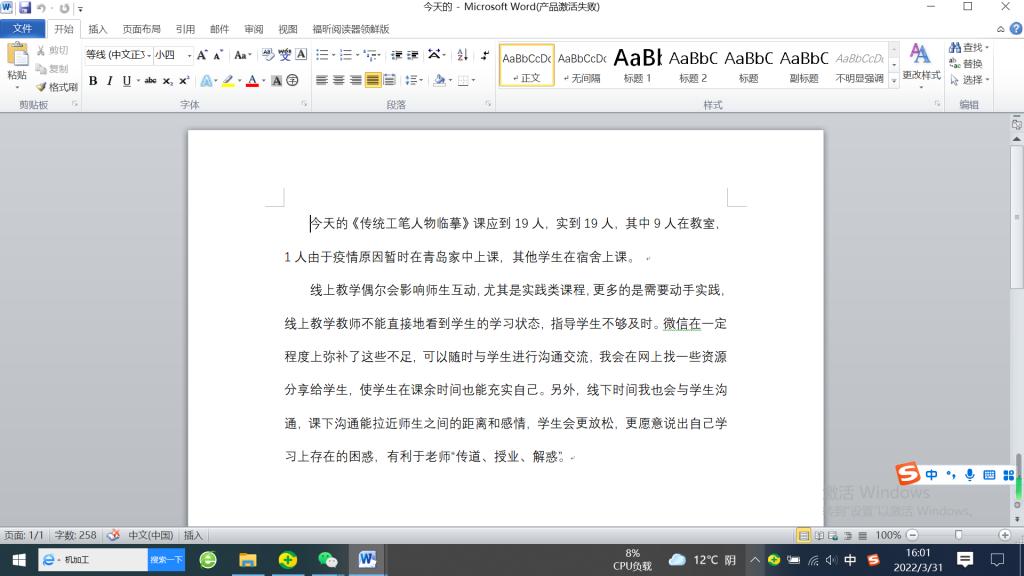The height and width of the screenshot is (576, 1024).
Task: Click the subscript x₂ icon
Action: [x=168, y=81]
